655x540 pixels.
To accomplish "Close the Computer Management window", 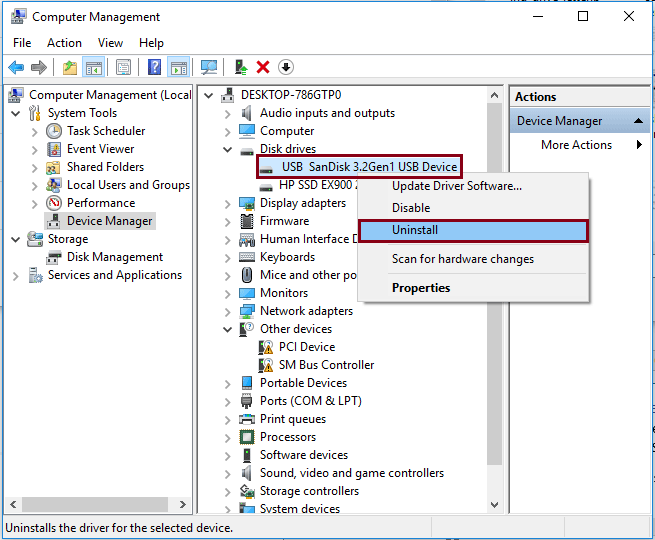I will (629, 17).
